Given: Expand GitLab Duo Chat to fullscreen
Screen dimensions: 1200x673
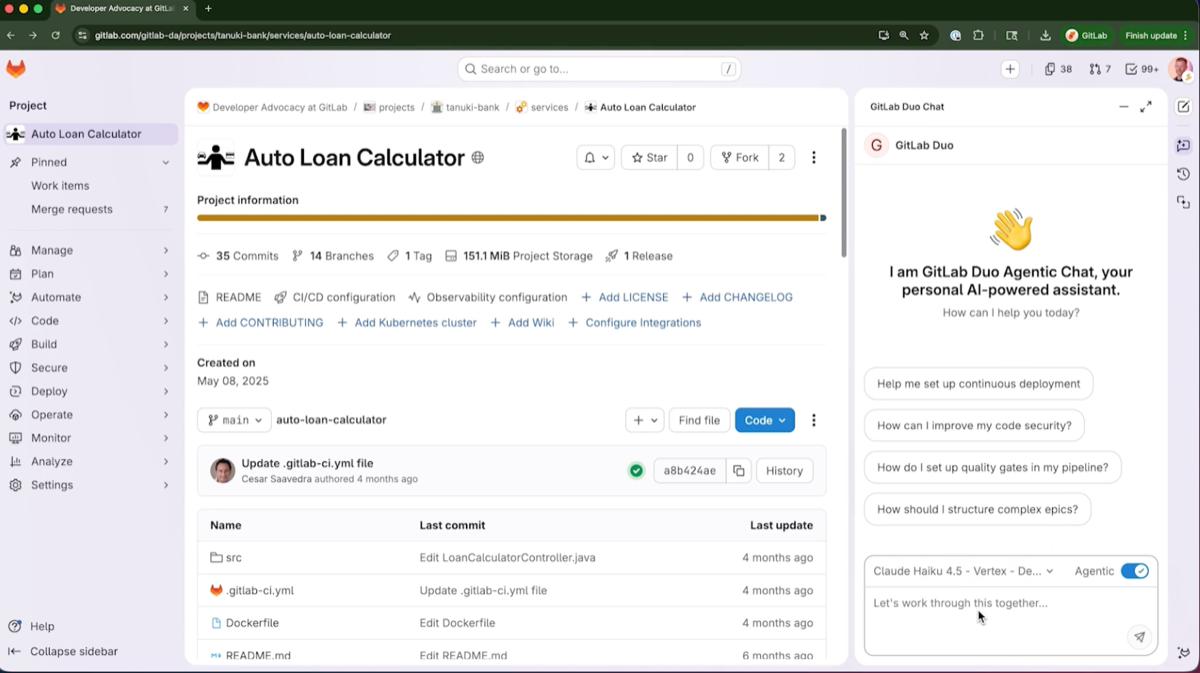Looking at the screenshot, I should [1146, 107].
